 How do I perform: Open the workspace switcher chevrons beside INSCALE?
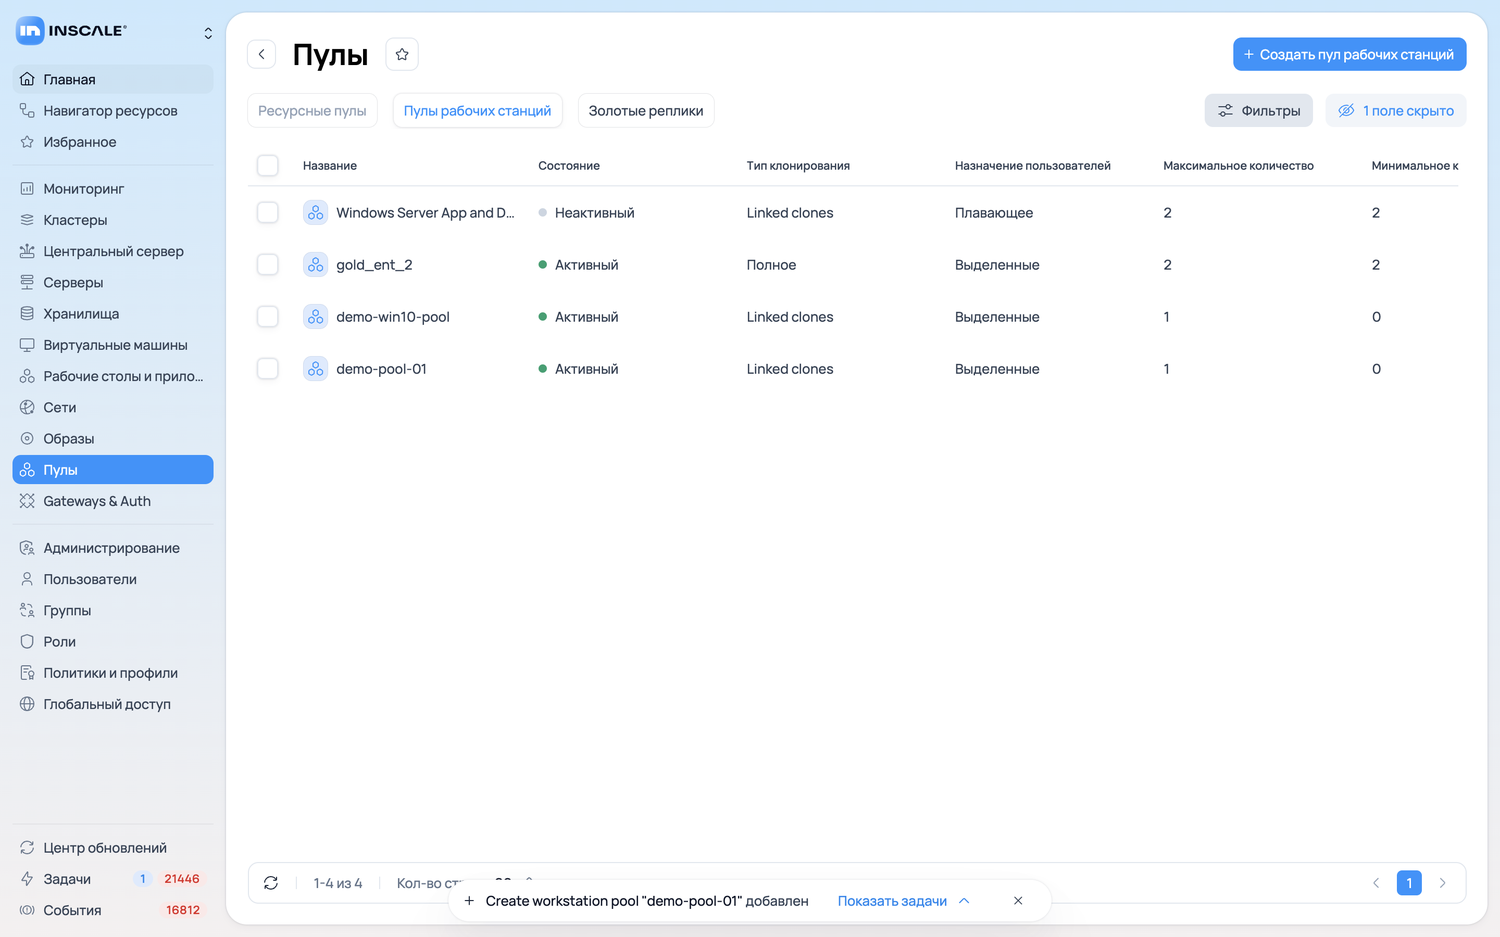[208, 33]
